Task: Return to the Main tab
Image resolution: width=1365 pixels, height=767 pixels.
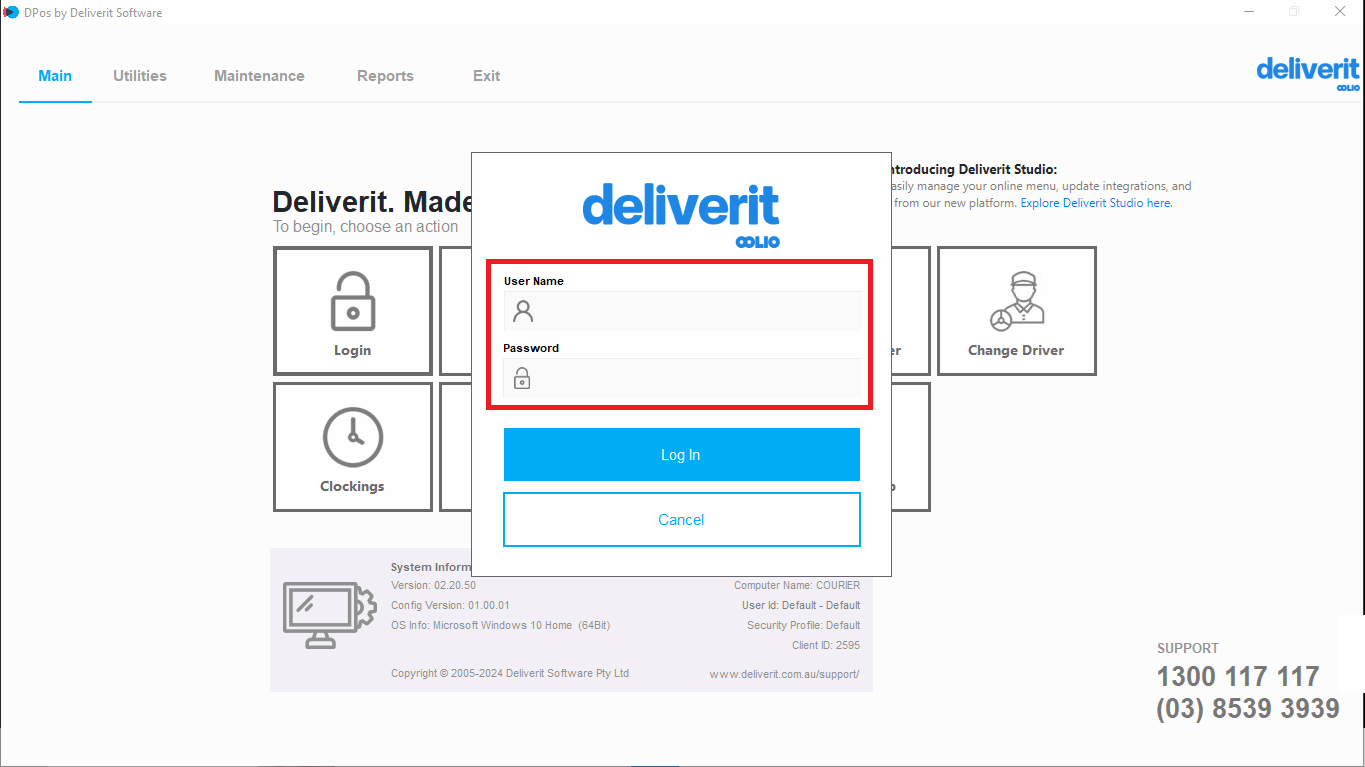Action: 55,75
